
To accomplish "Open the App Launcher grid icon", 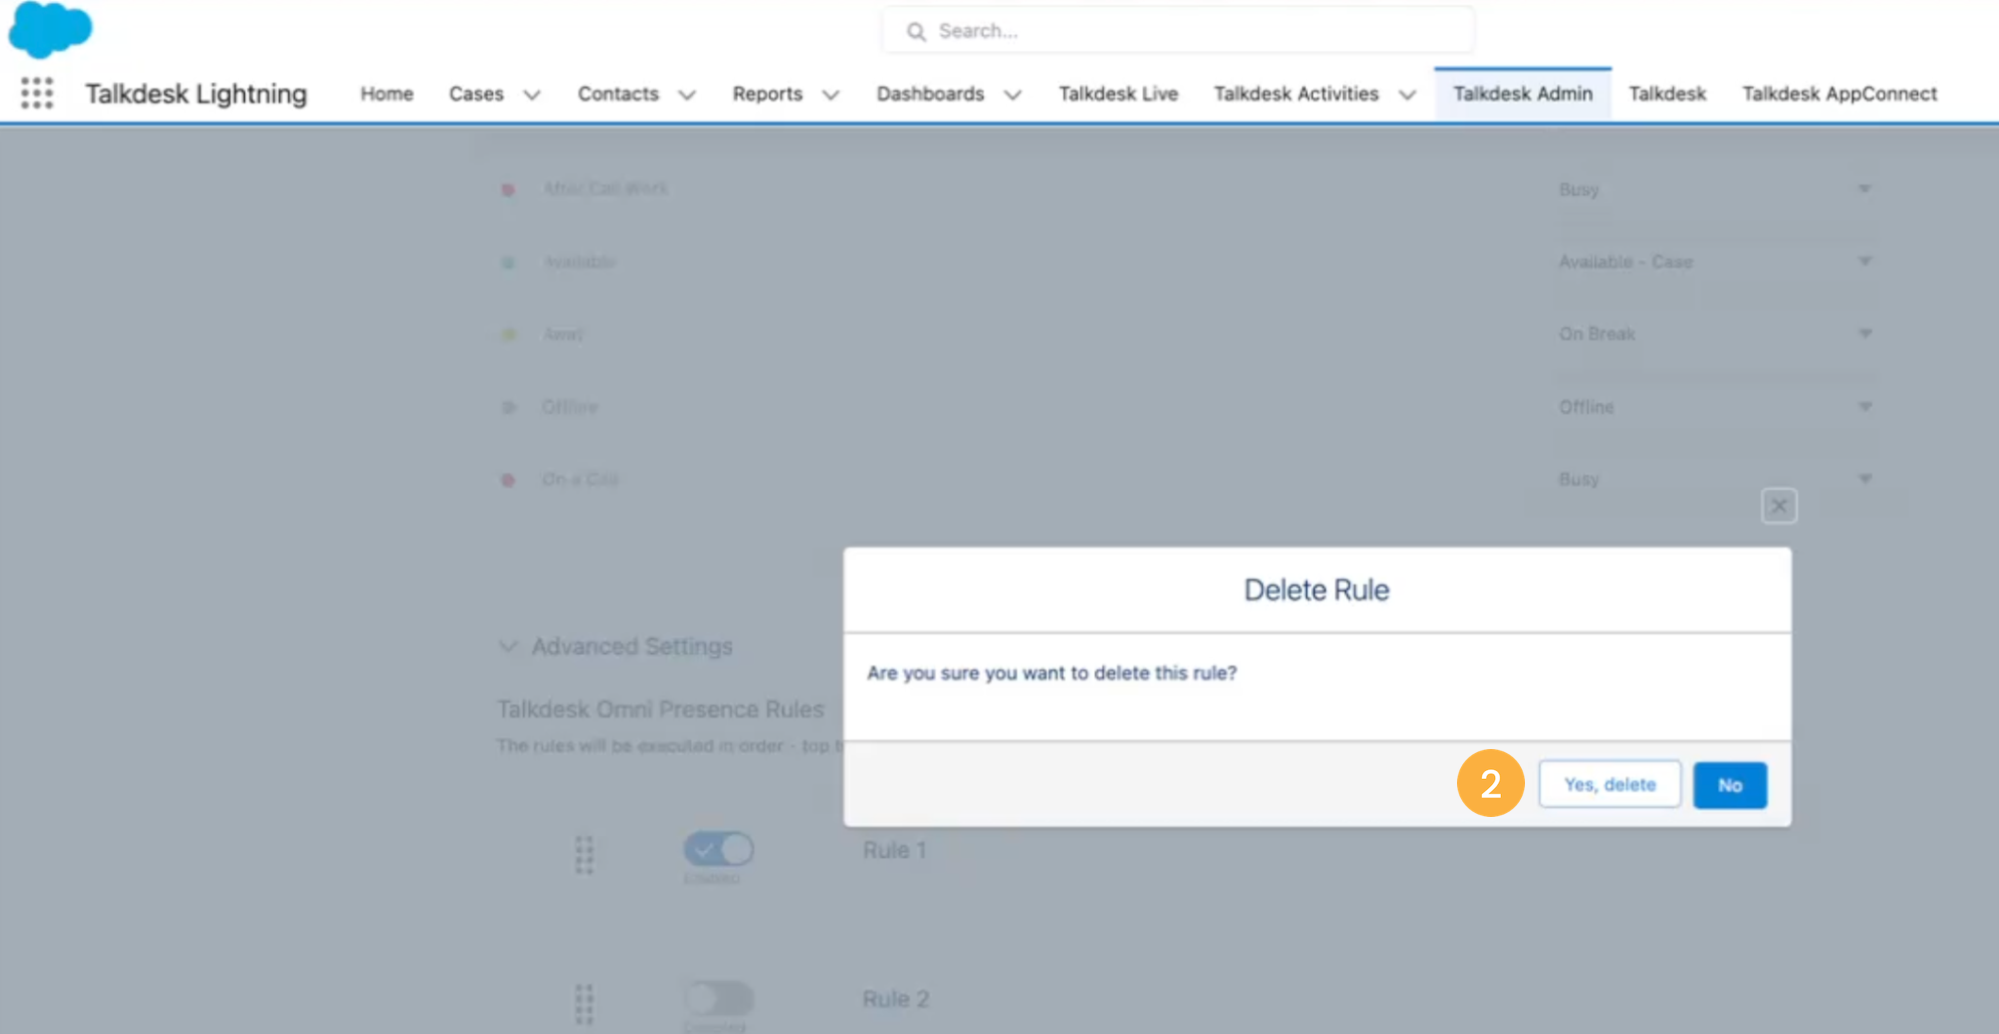I will pyautogui.click(x=37, y=93).
